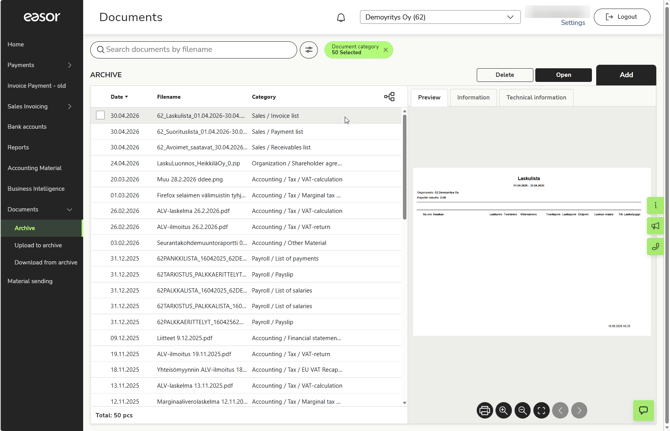Open the green announcements megaphone button
Viewport: 670px width, 431px height.
pyautogui.click(x=655, y=226)
